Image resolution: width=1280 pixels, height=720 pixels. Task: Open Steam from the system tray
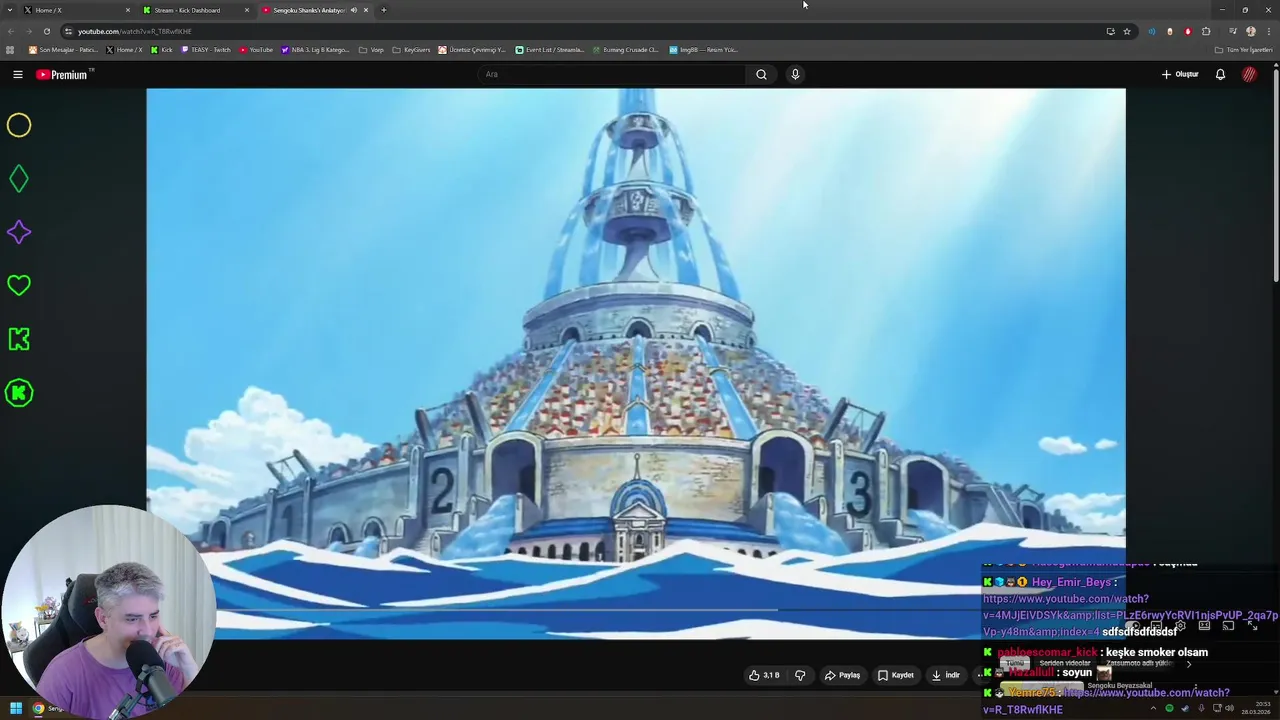[x=1185, y=708]
